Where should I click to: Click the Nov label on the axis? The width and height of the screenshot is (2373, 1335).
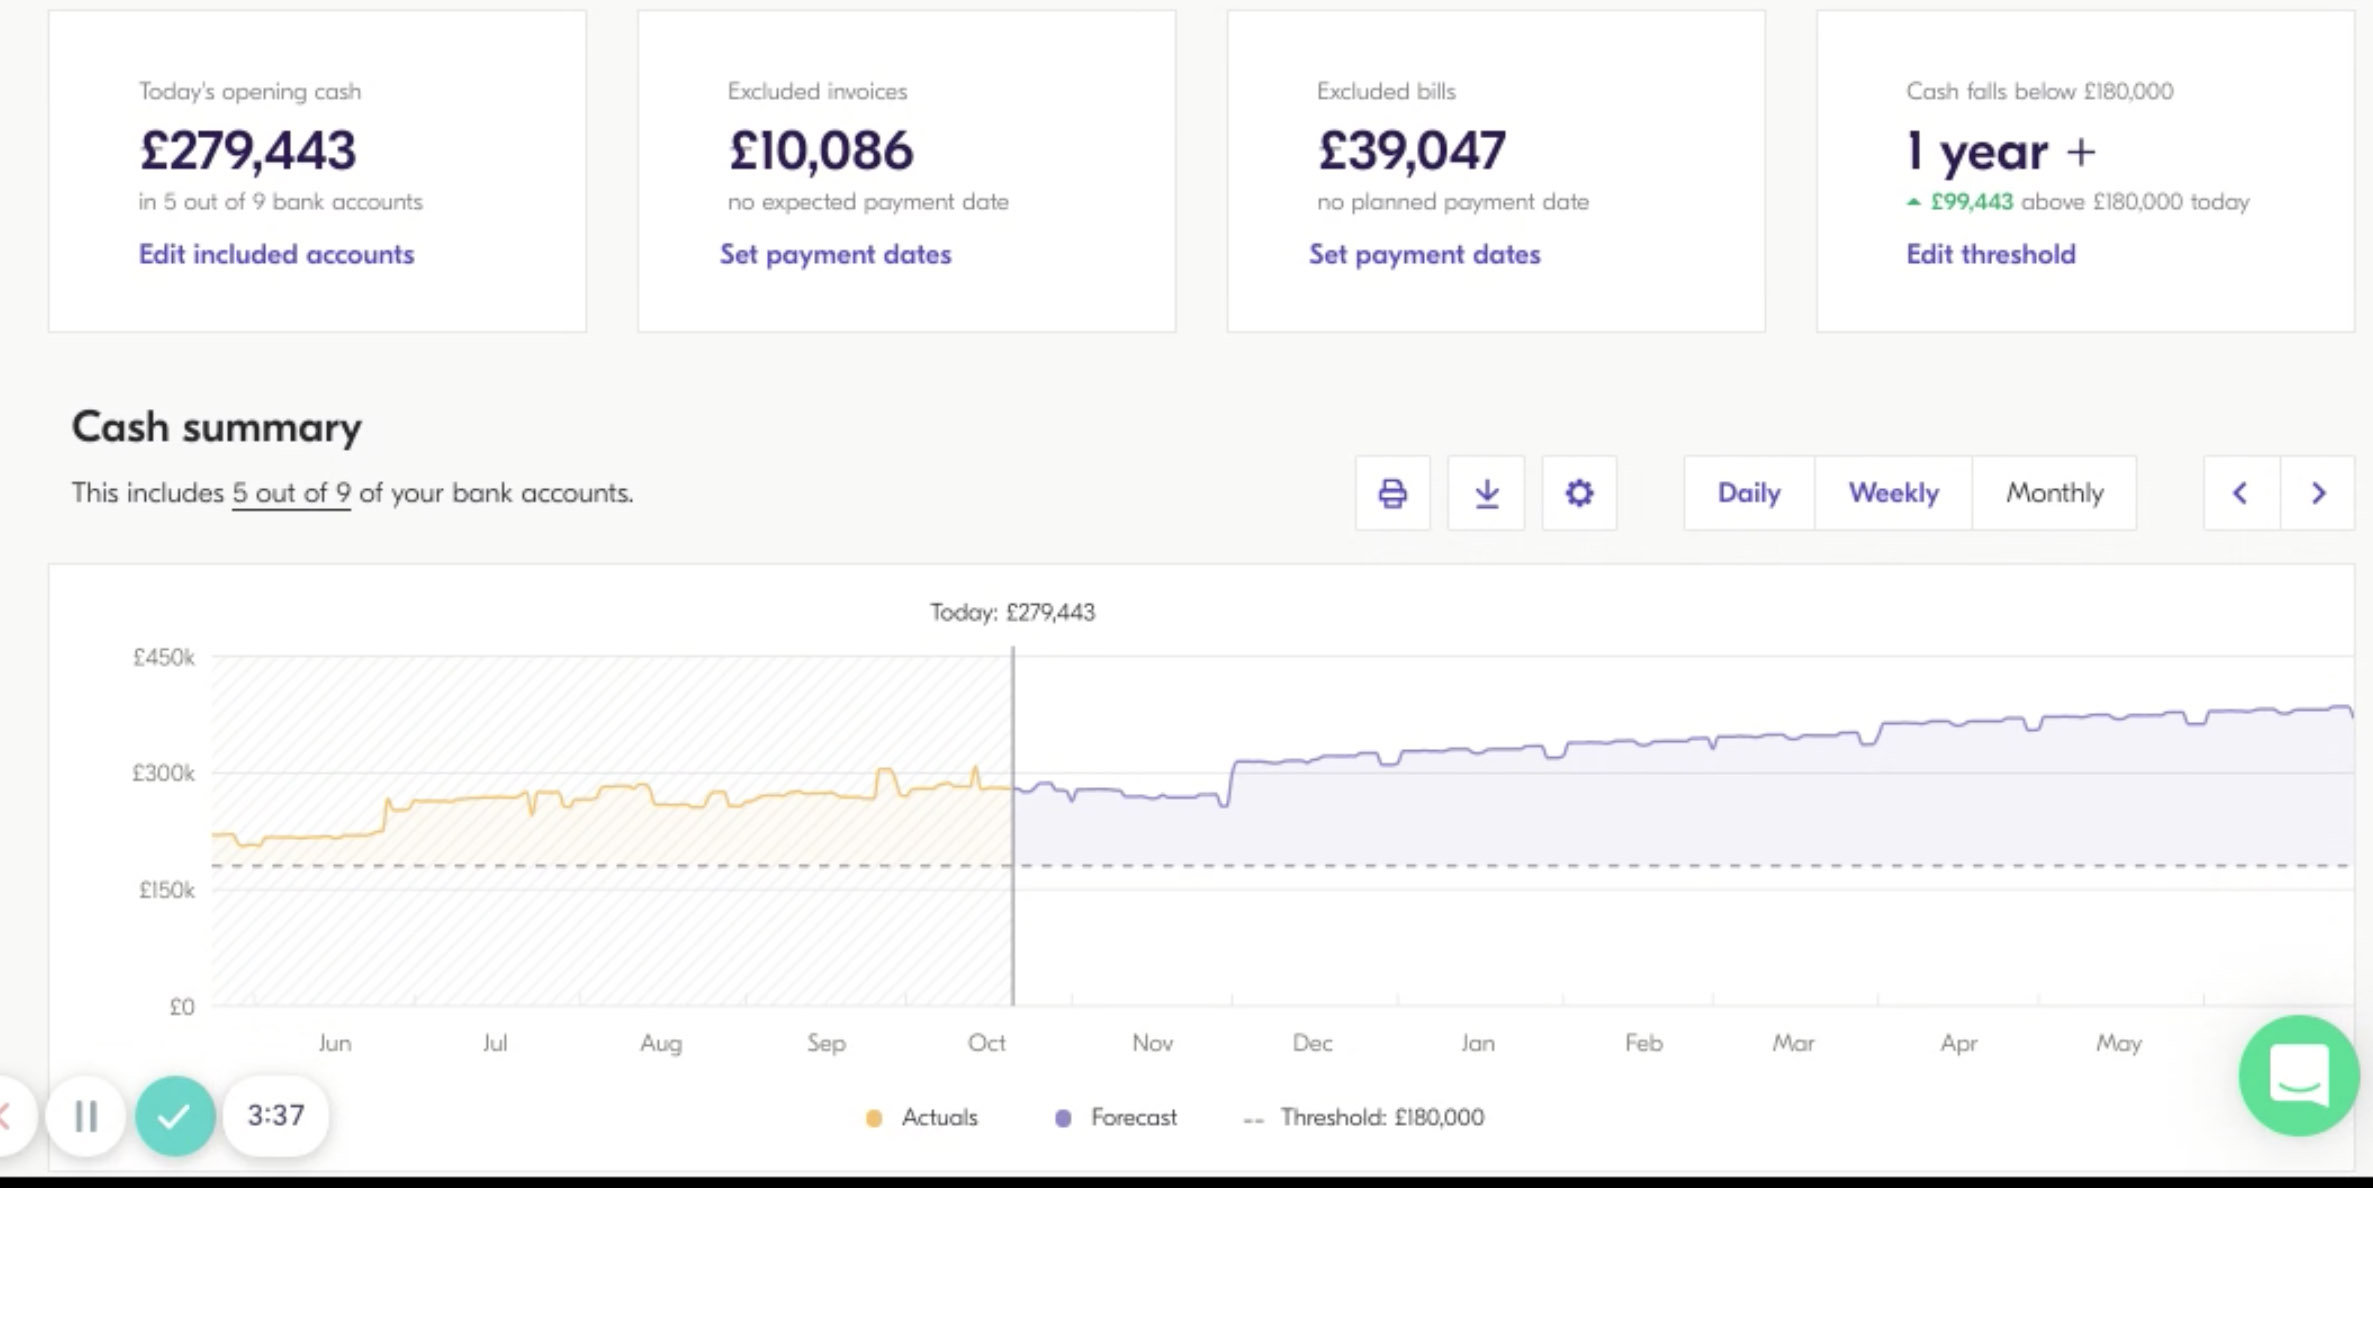tap(1152, 1043)
